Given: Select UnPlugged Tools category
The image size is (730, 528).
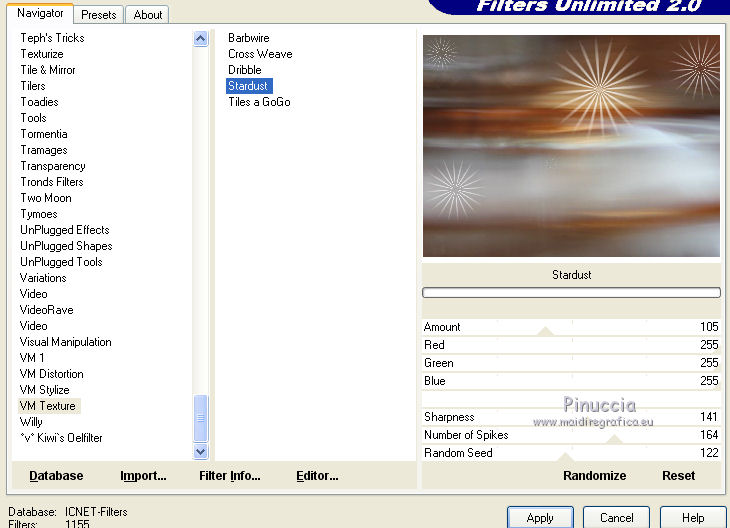Looking at the screenshot, I should tap(61, 262).
